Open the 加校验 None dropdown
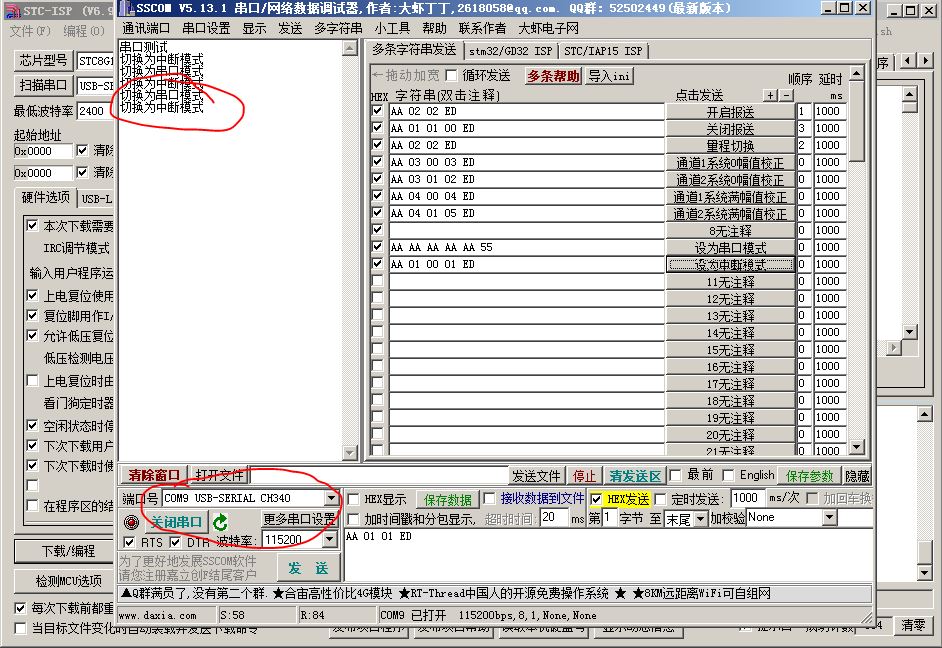Viewport: 942px width, 648px height. [x=830, y=517]
